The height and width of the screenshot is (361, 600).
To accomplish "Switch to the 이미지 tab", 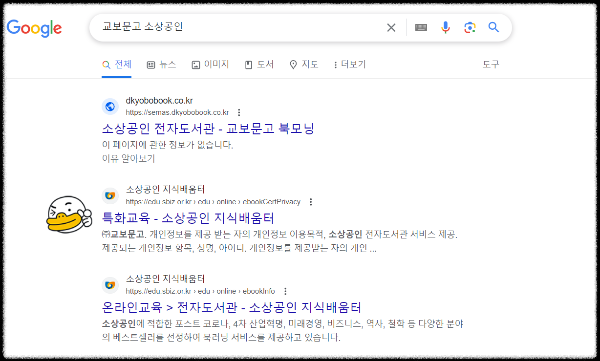I will pos(210,64).
